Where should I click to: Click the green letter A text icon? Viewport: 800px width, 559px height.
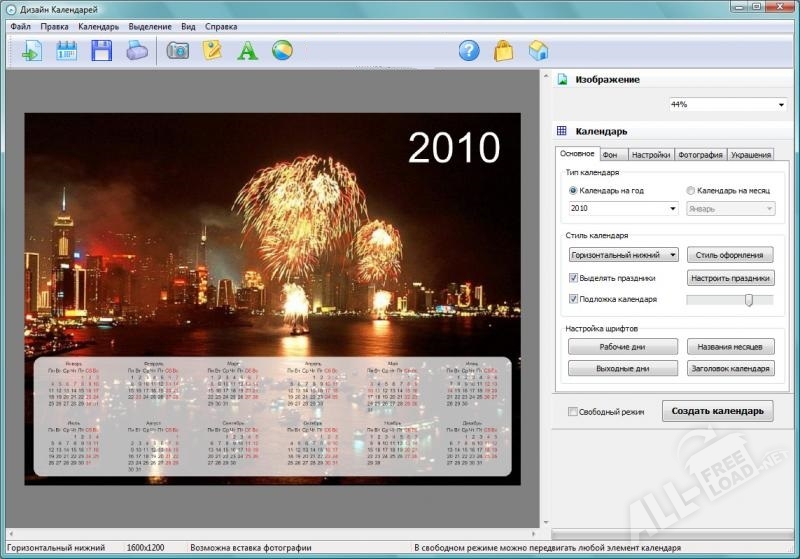pyautogui.click(x=247, y=51)
